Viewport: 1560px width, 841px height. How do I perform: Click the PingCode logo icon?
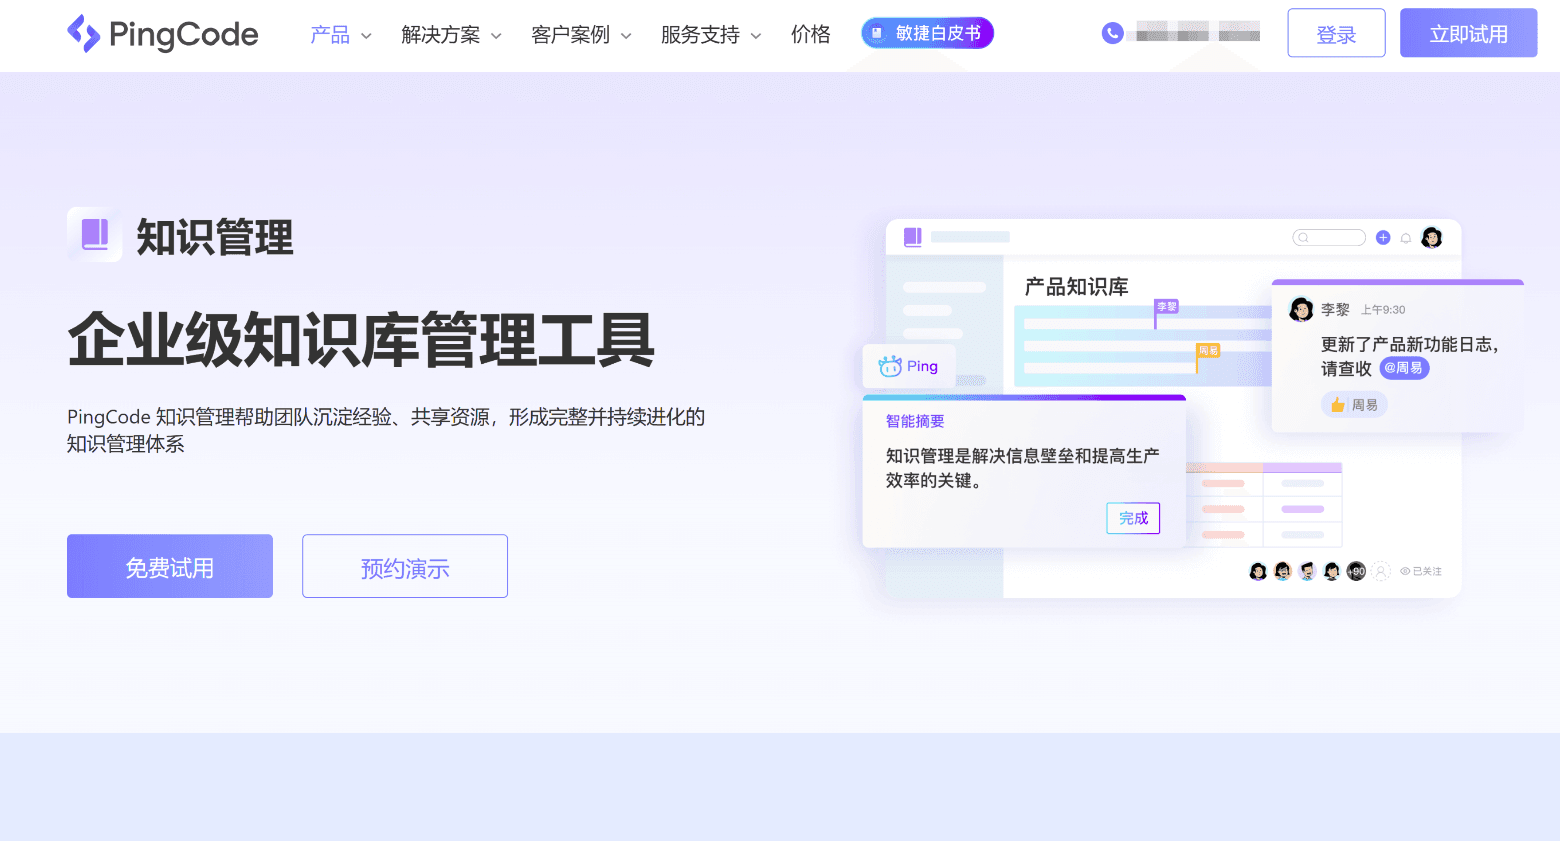point(83,34)
